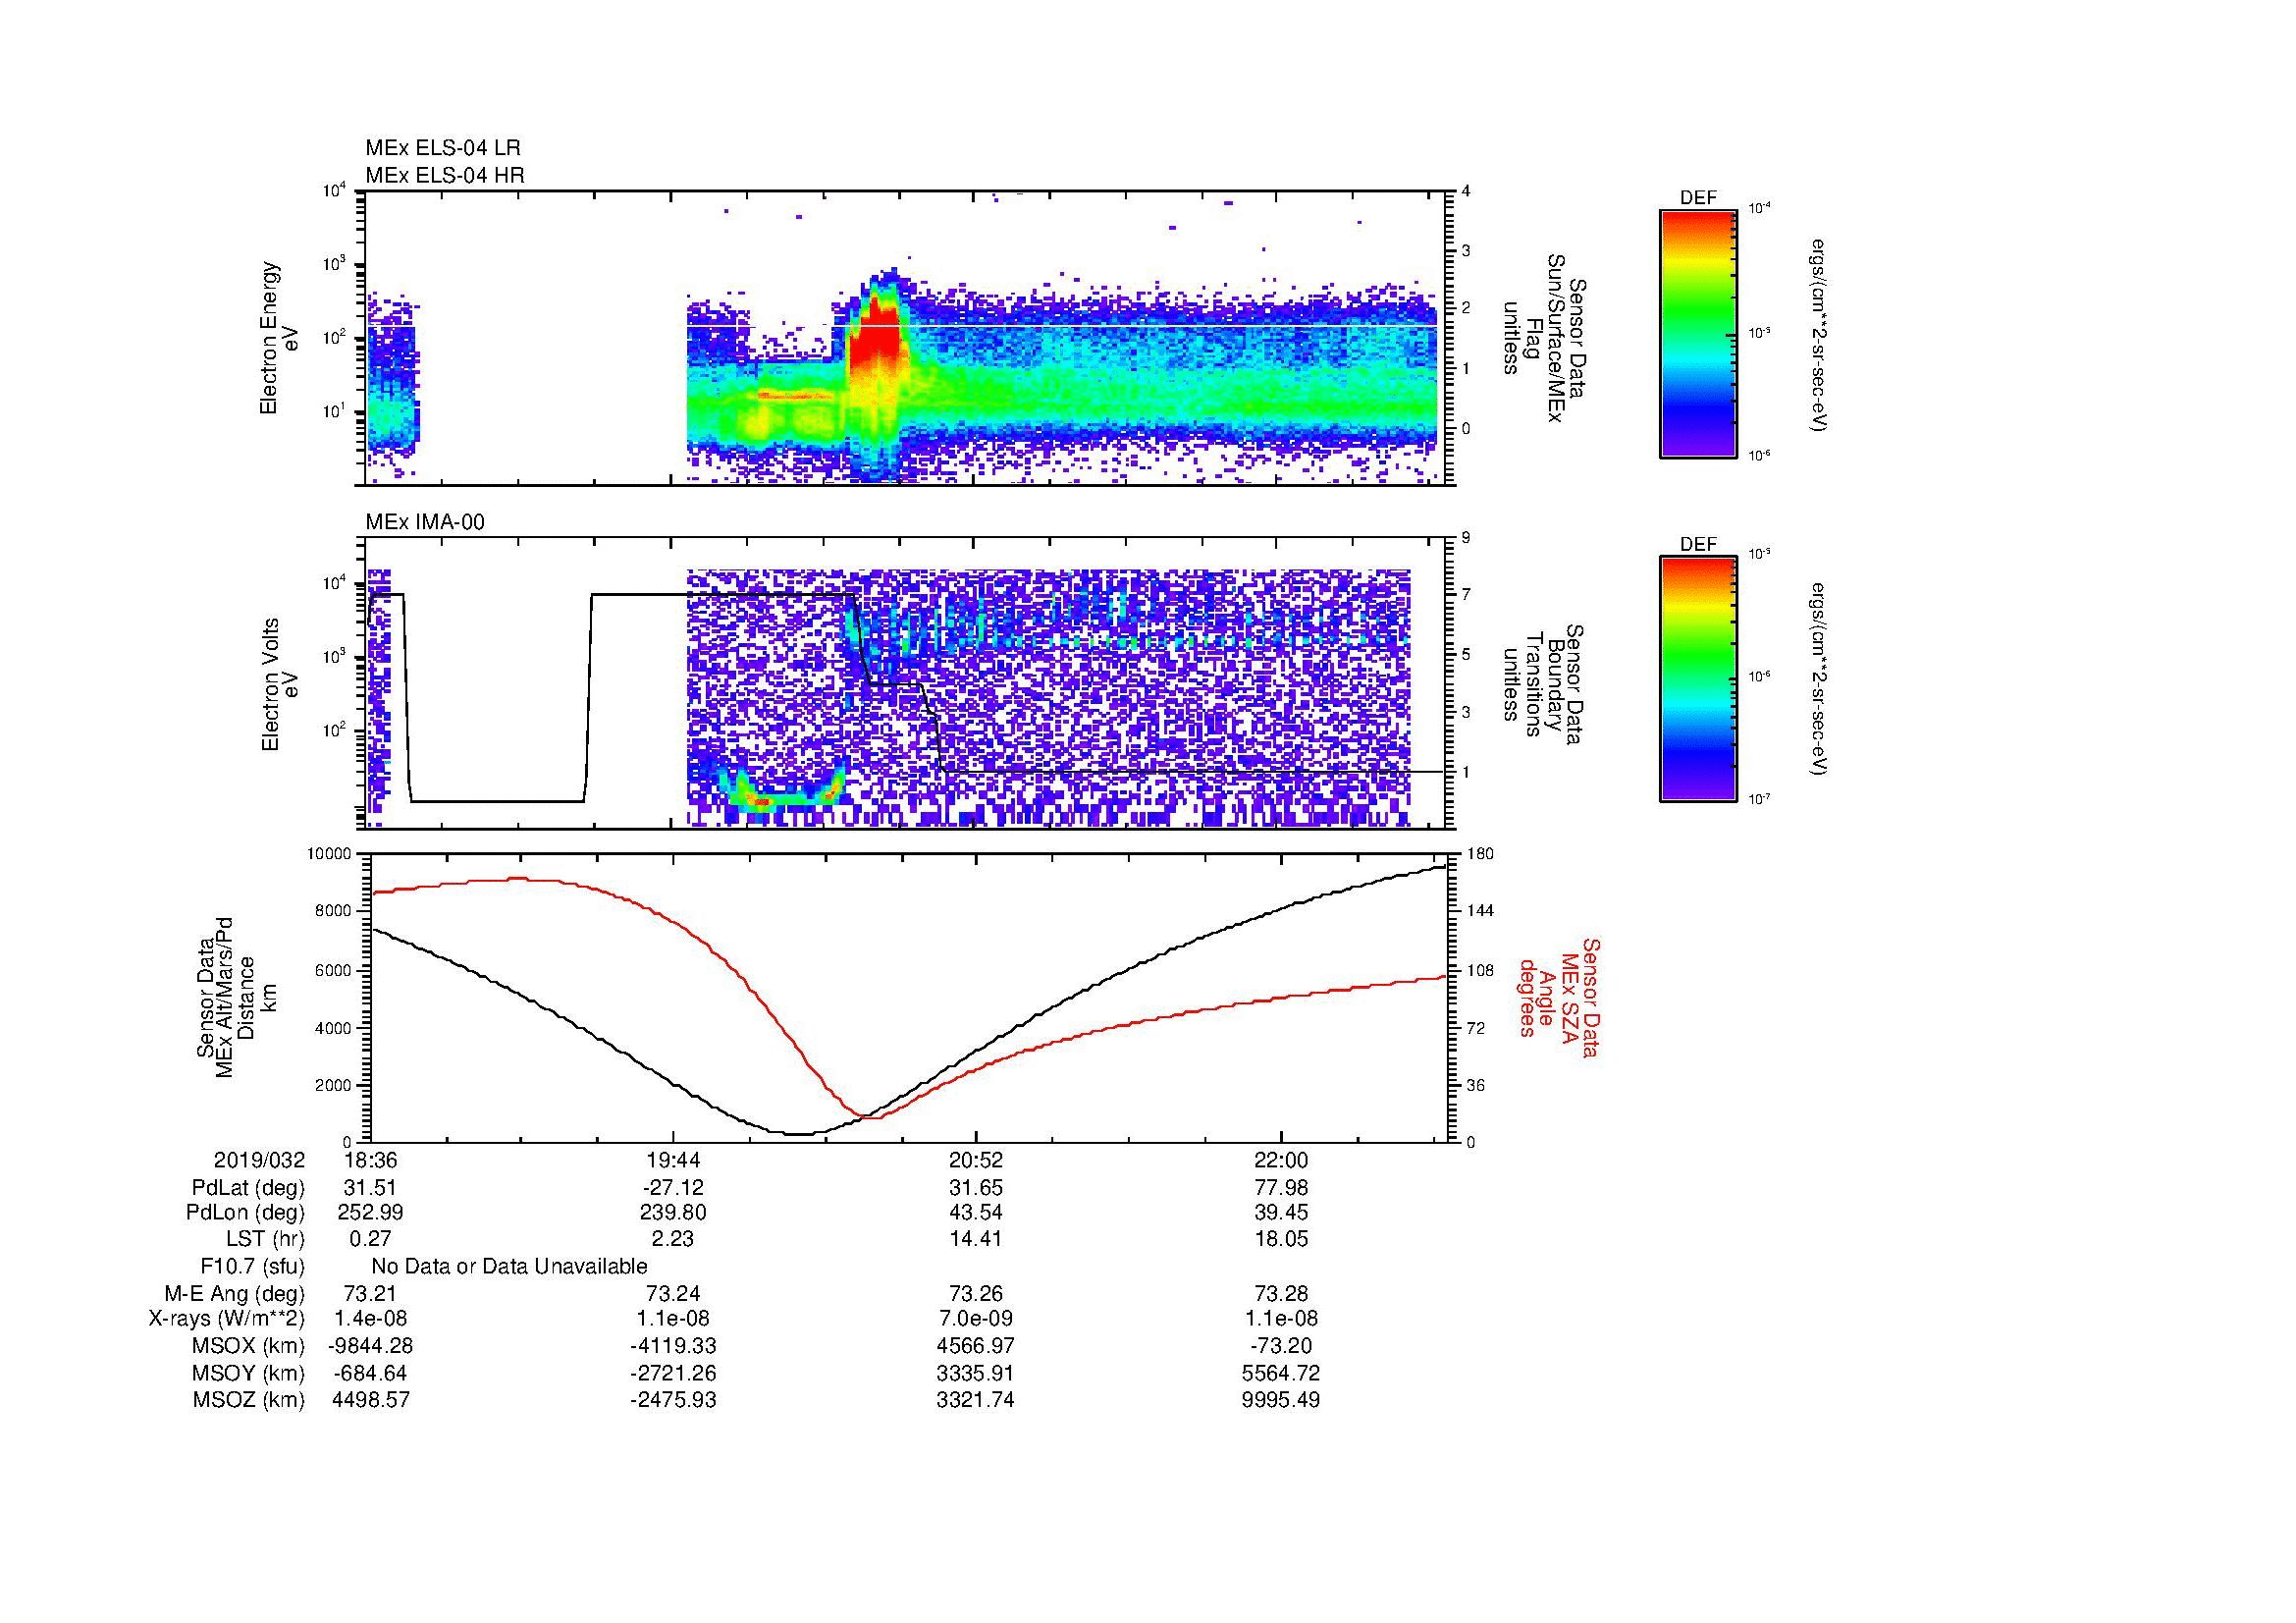2296x1623 pixels.
Task: Click the 'PdLat (deg)' row label
Action: tap(248, 1188)
